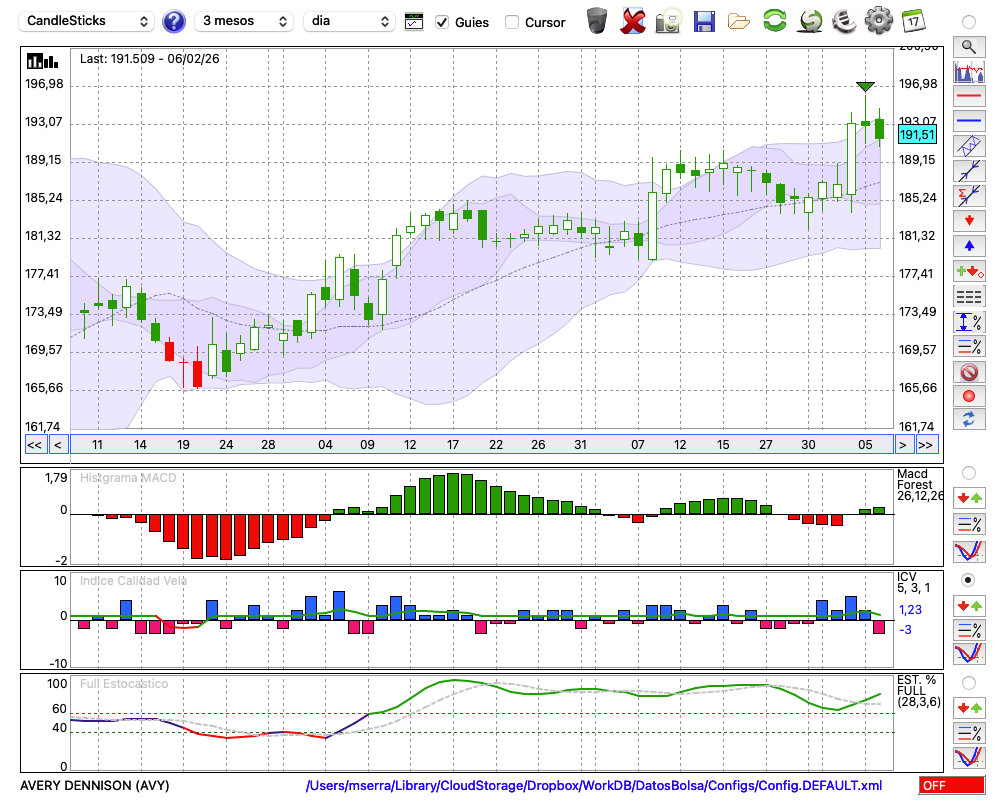Click the red horizontal line drawing tool
The height and width of the screenshot is (800, 1000).
[x=968, y=97]
